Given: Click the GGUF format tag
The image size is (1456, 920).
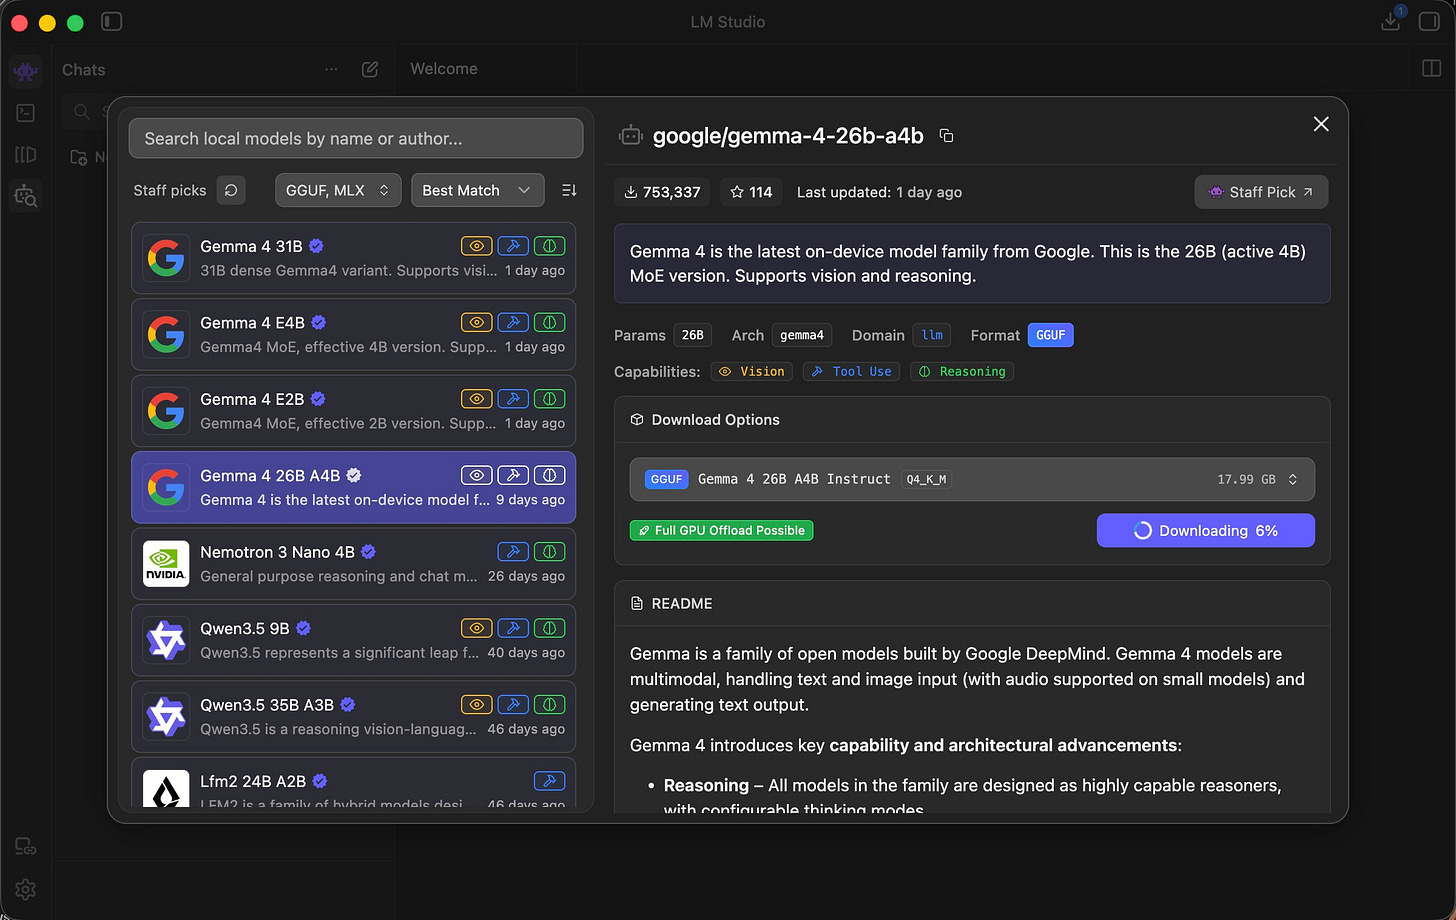Looking at the screenshot, I should coord(1050,335).
